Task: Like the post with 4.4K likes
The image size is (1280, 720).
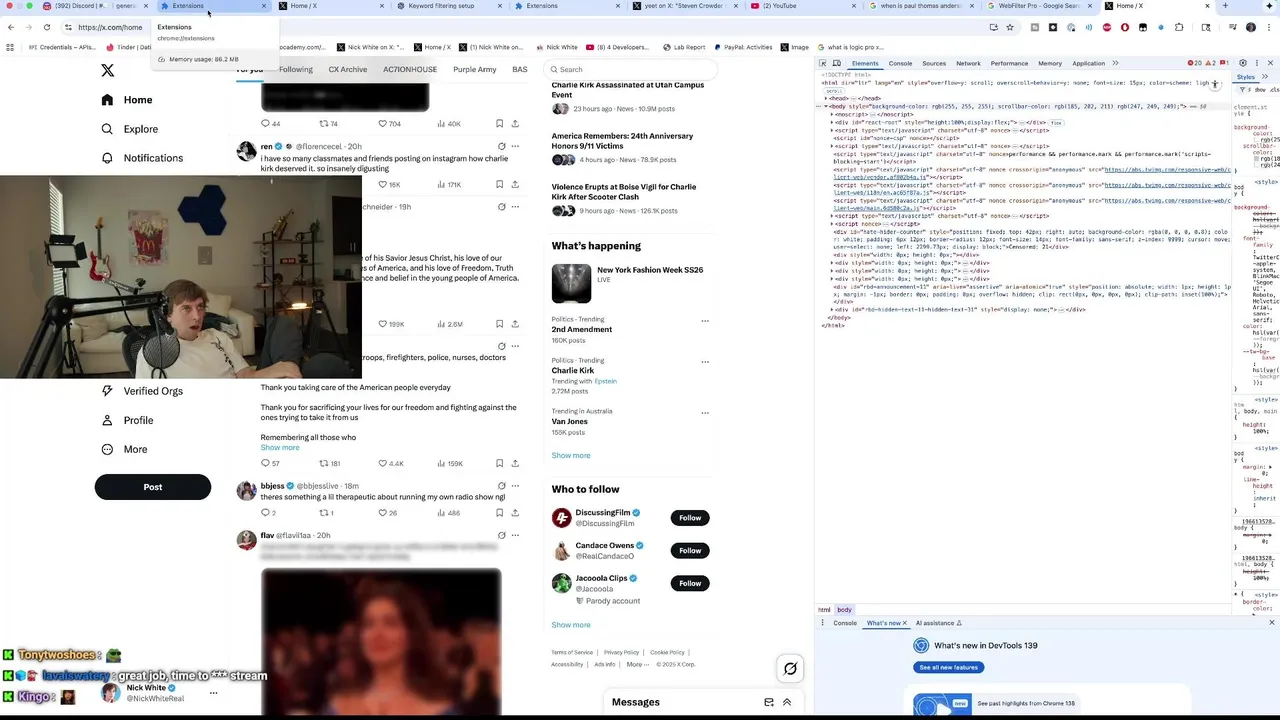Action: pyautogui.click(x=391, y=464)
